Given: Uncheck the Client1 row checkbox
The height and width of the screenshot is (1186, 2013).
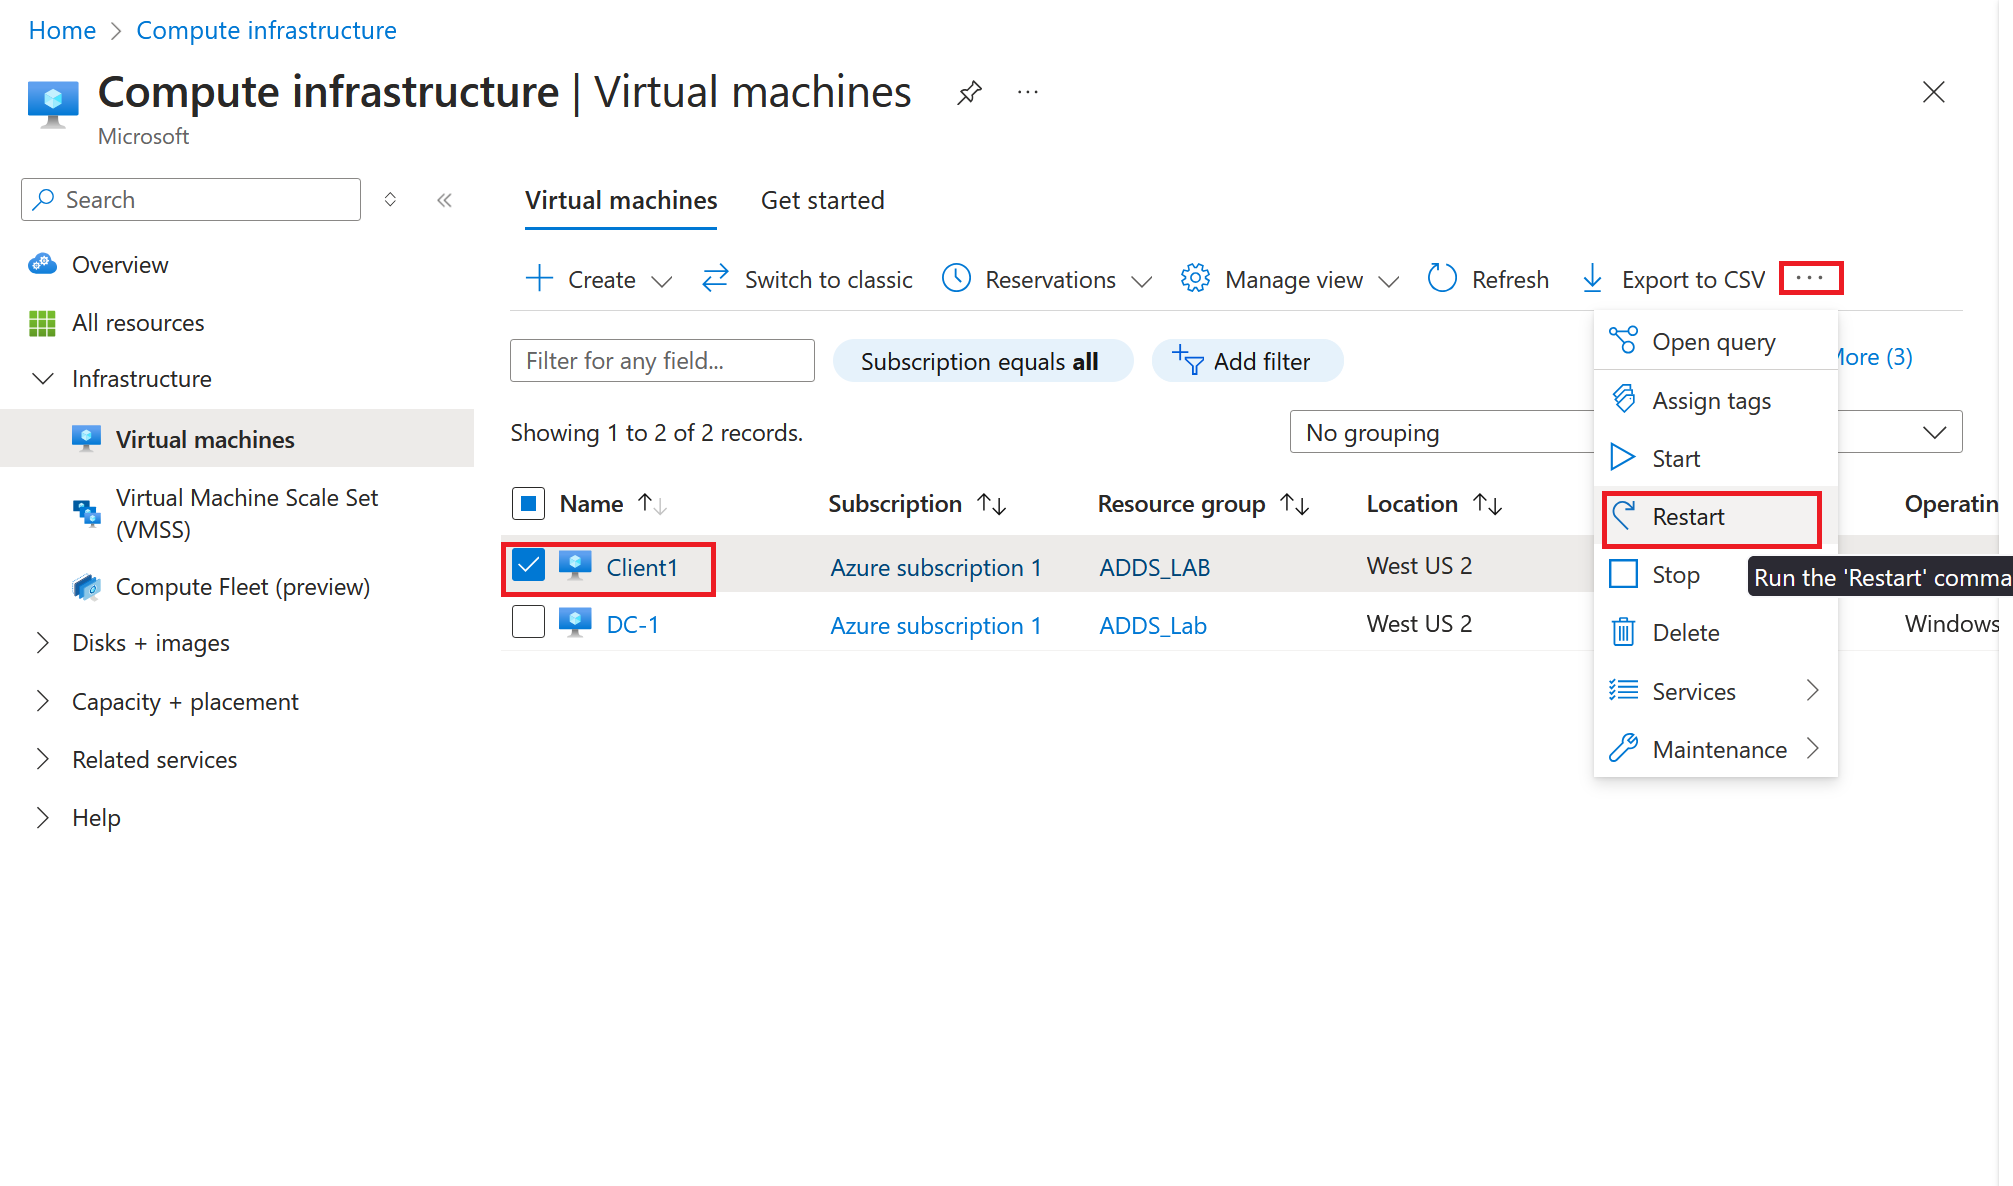Looking at the screenshot, I should pos(528,565).
